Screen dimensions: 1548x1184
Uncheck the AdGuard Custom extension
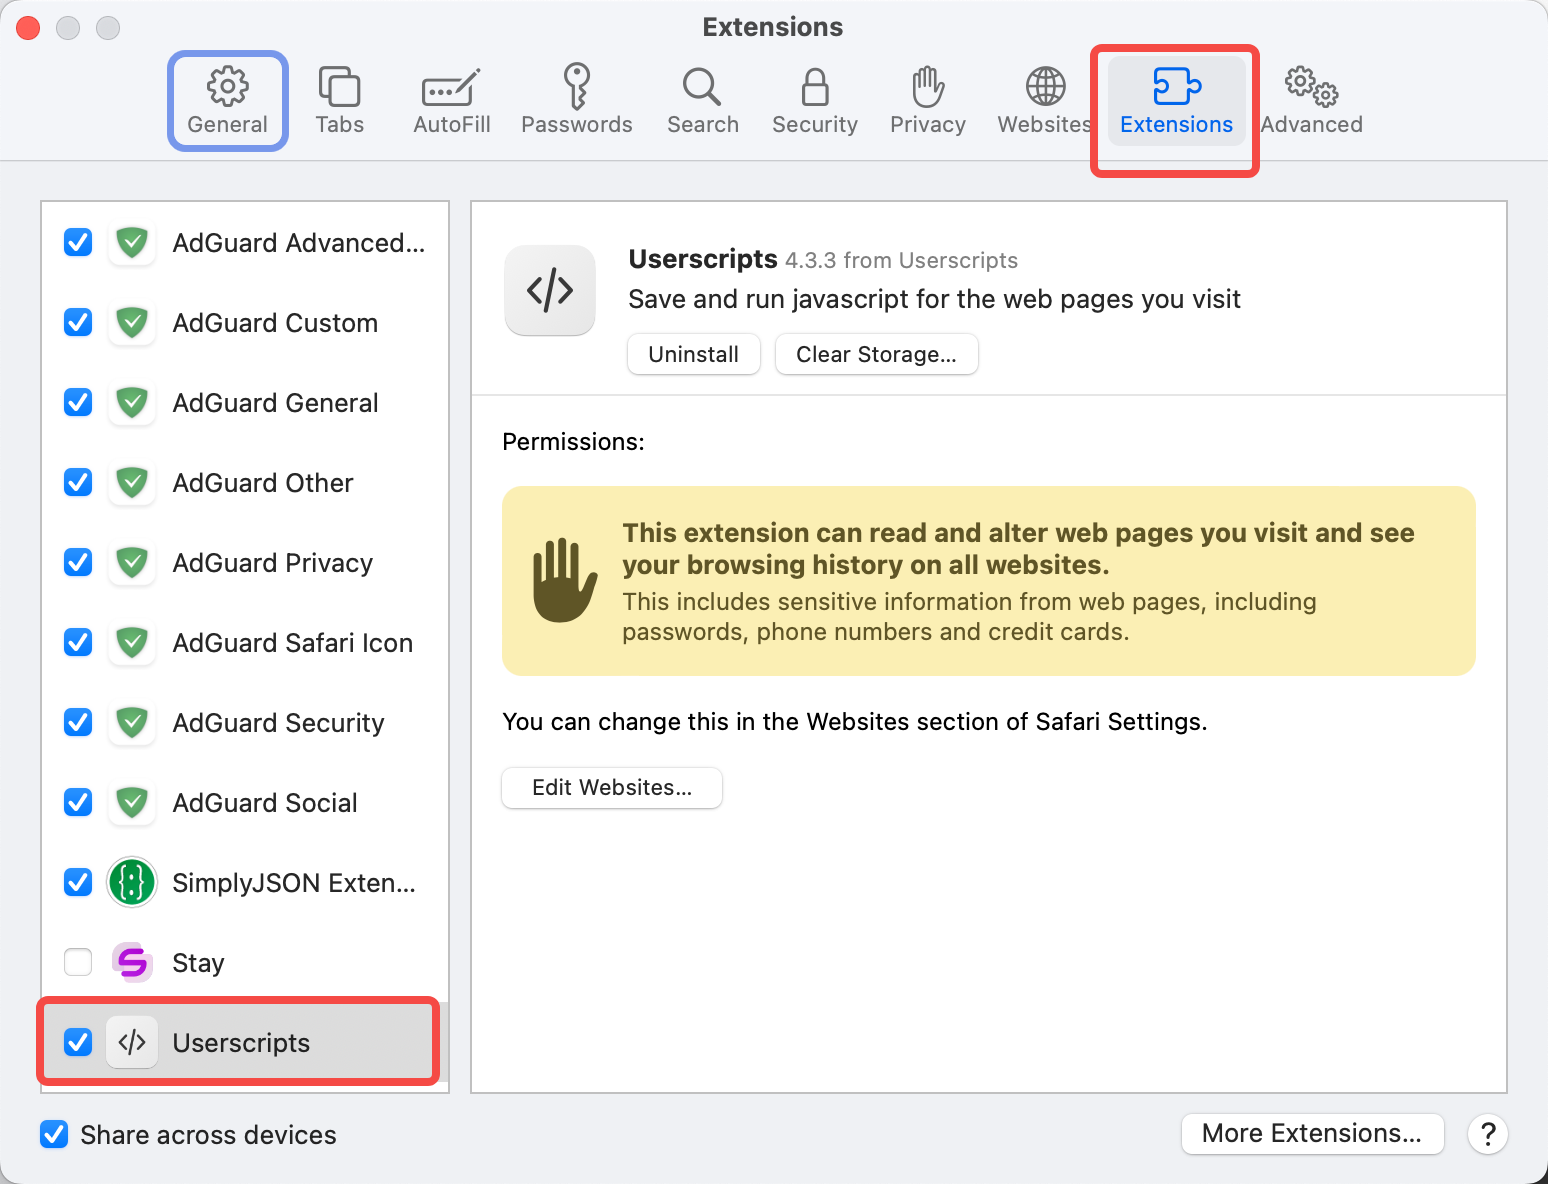78,322
